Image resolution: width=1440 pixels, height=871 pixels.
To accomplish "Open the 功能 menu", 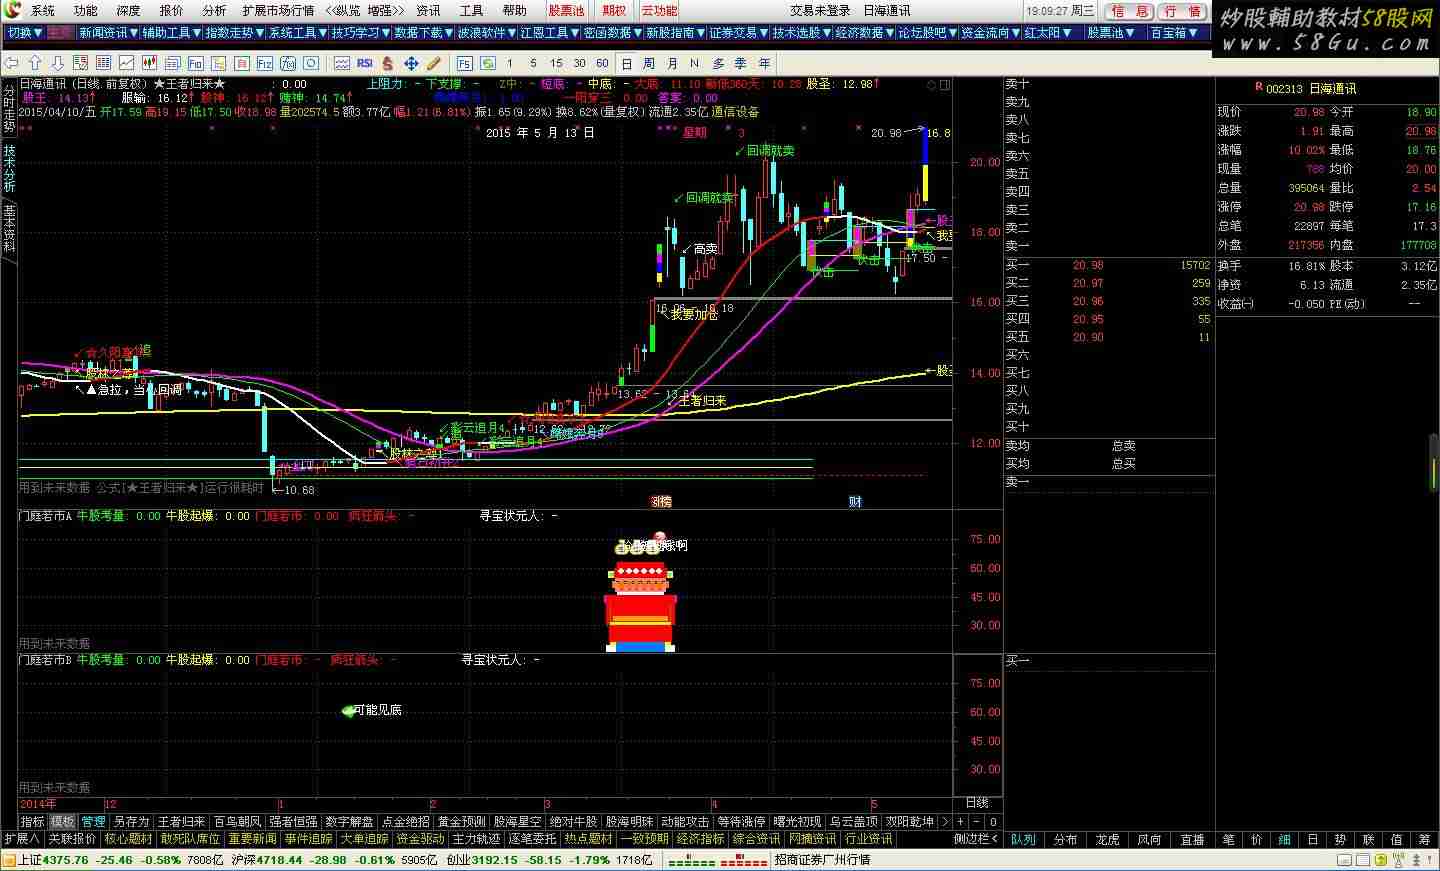I will click(86, 10).
